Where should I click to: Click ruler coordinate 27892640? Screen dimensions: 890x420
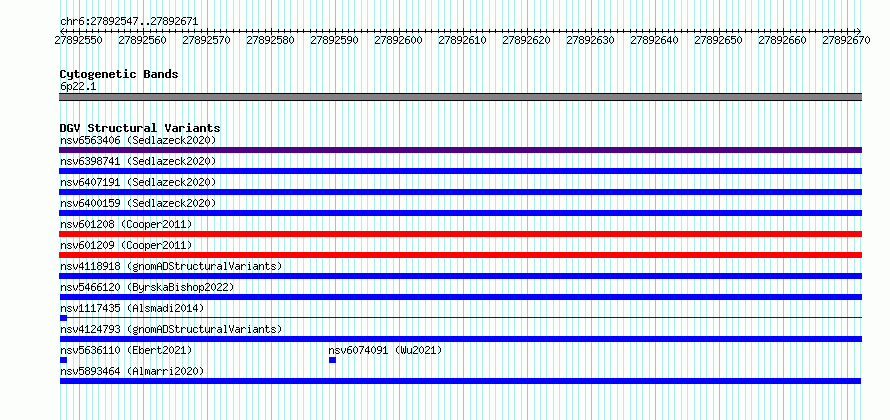tap(654, 40)
